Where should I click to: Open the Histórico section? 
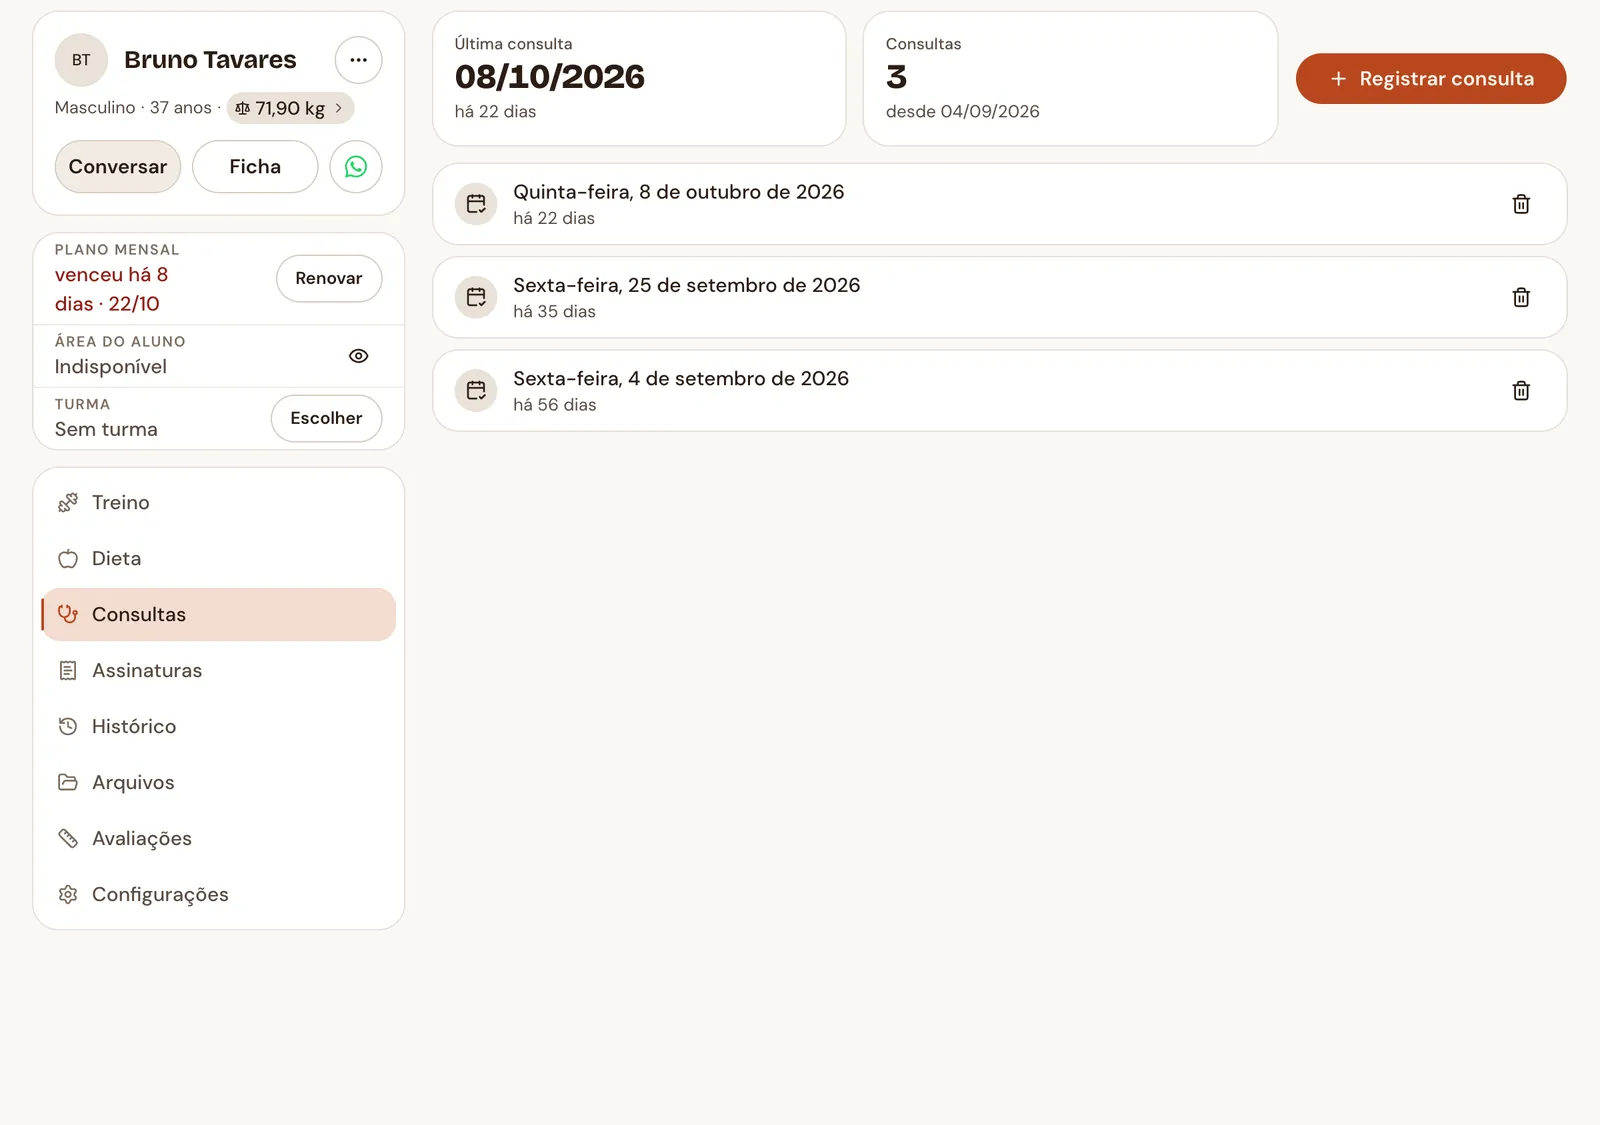(x=218, y=726)
